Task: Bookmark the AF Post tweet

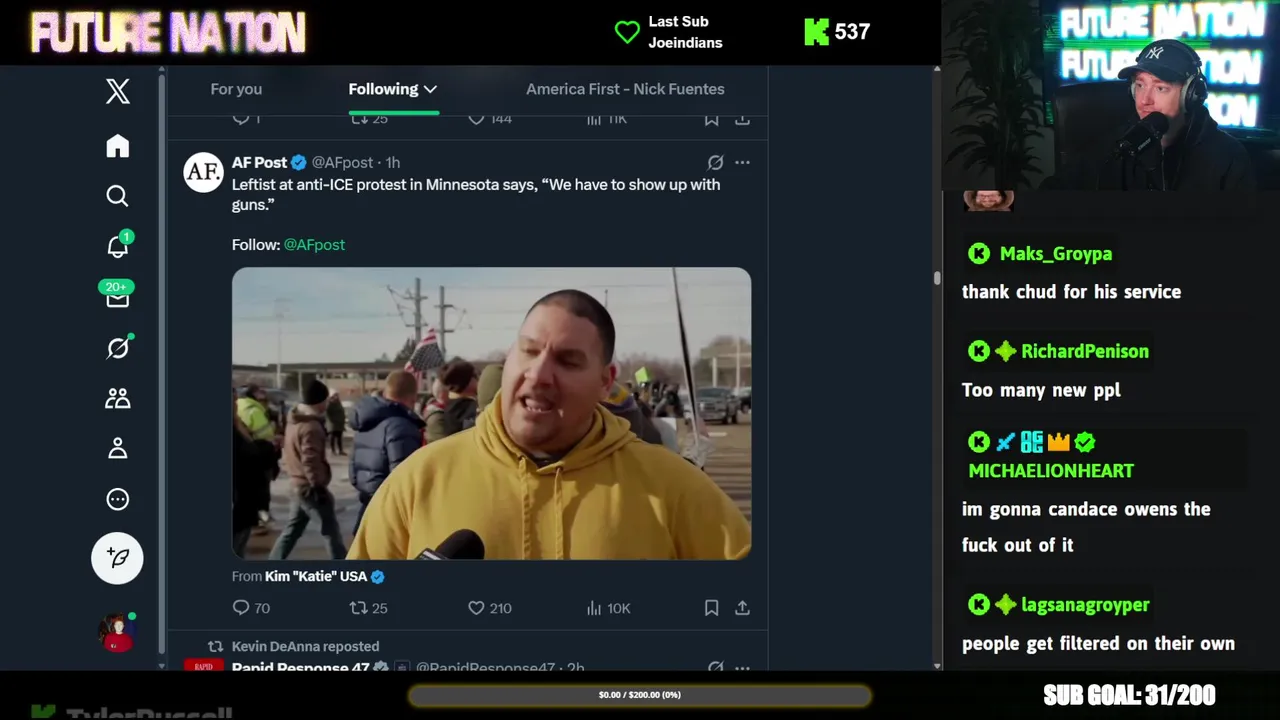Action: tap(712, 608)
